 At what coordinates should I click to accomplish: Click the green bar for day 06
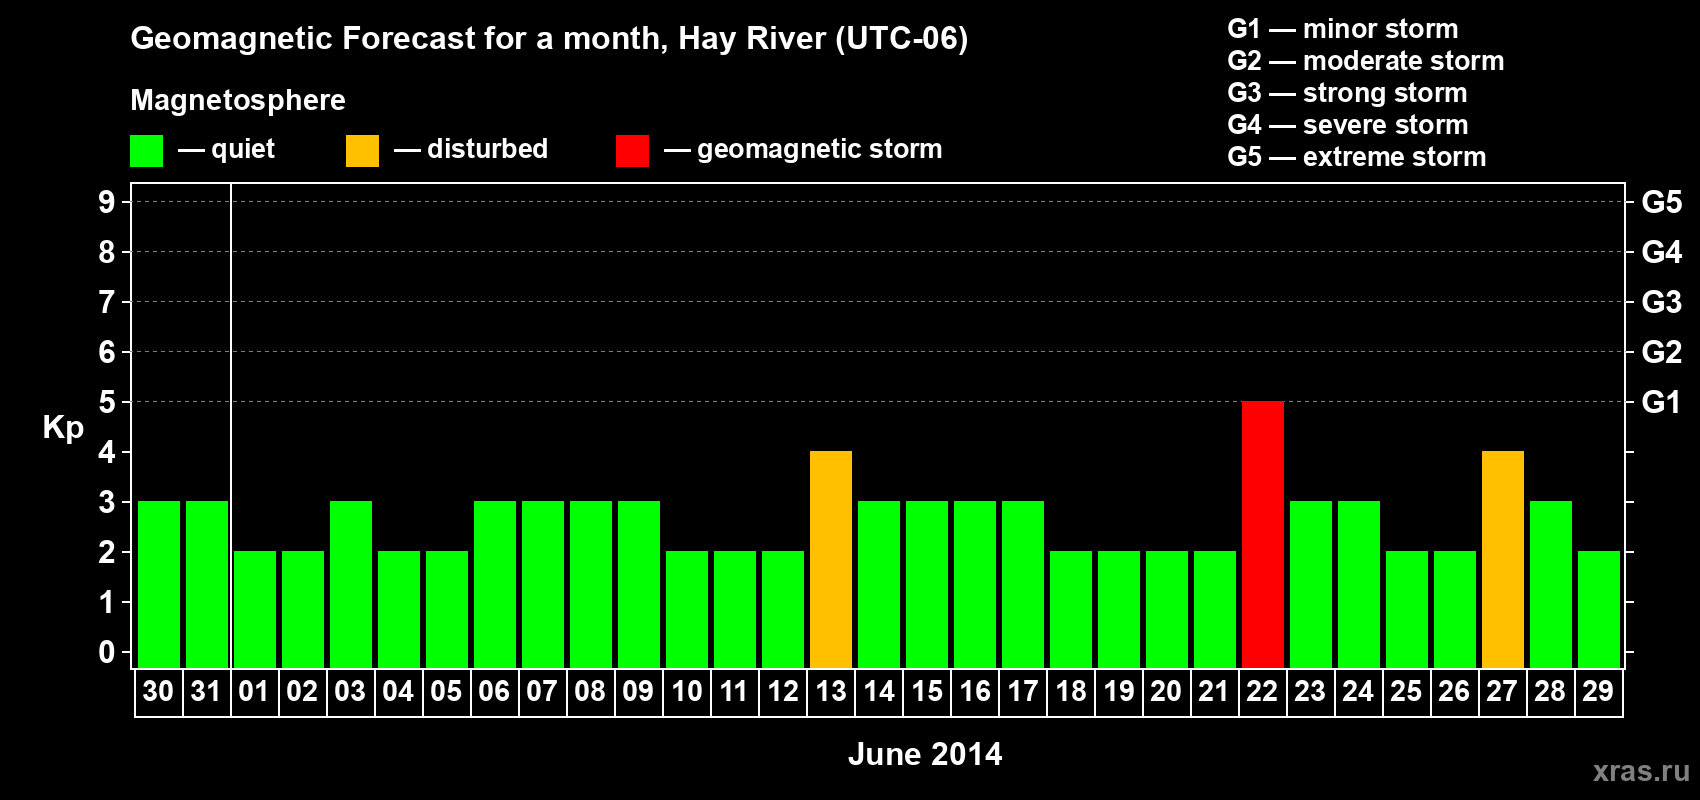(495, 585)
